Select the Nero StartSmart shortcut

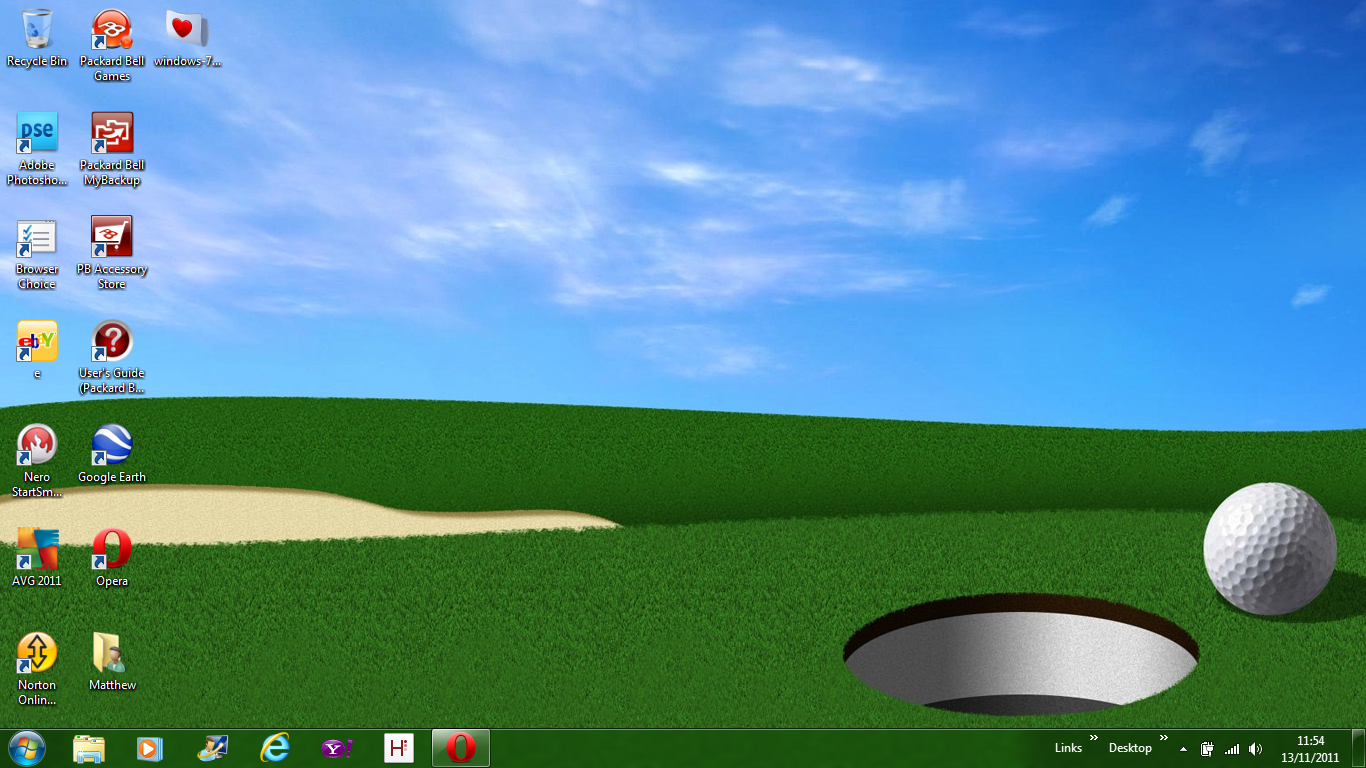tap(37, 461)
